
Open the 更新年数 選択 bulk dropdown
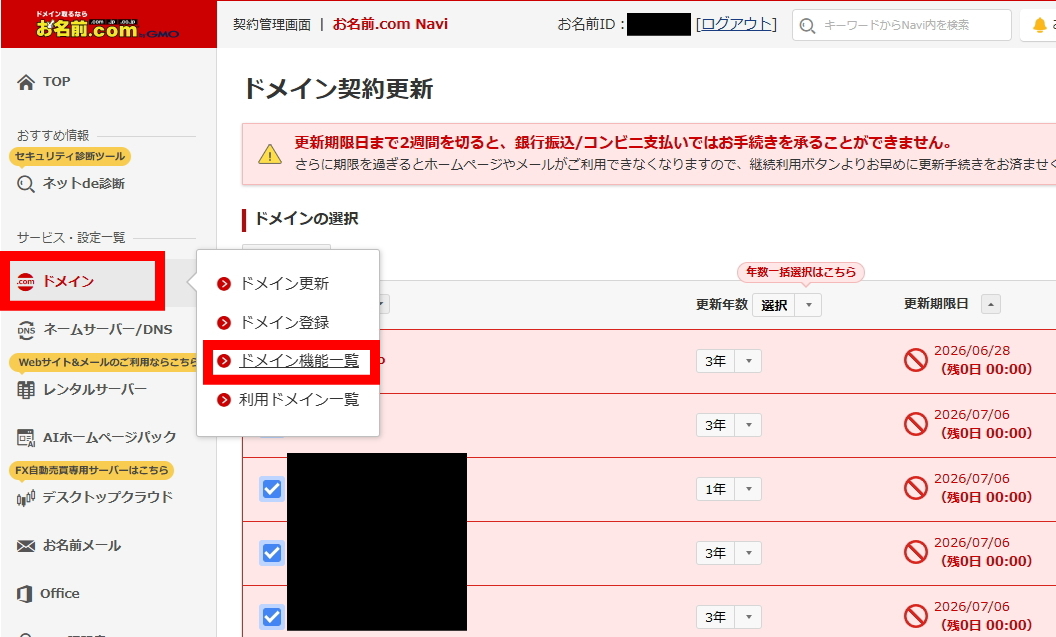(x=787, y=305)
